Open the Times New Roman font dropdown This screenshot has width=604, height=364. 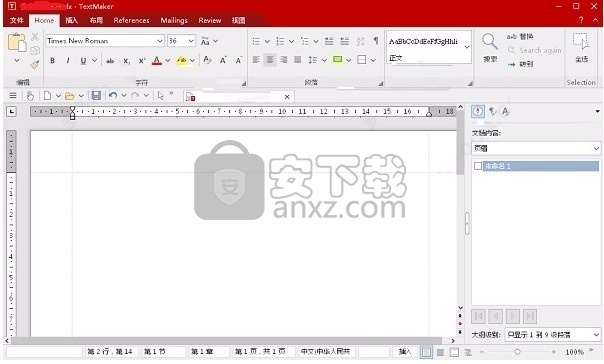(160, 41)
